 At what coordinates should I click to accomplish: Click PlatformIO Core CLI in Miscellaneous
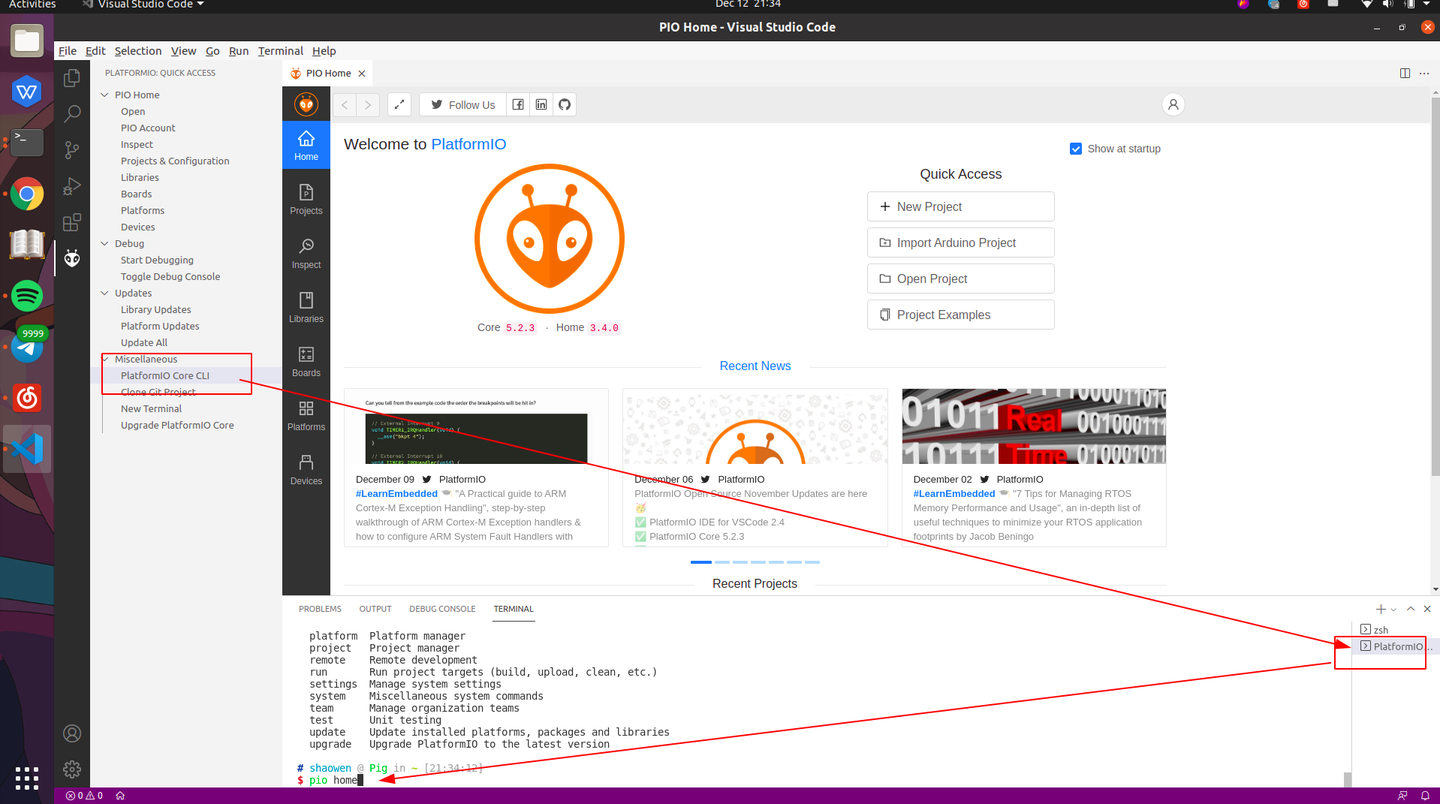pyautogui.click(x=165, y=376)
